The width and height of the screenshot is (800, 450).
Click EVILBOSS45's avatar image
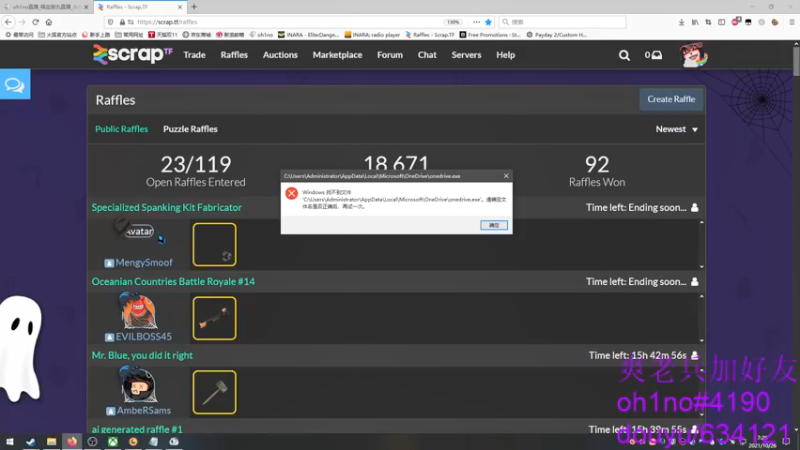pyautogui.click(x=138, y=310)
